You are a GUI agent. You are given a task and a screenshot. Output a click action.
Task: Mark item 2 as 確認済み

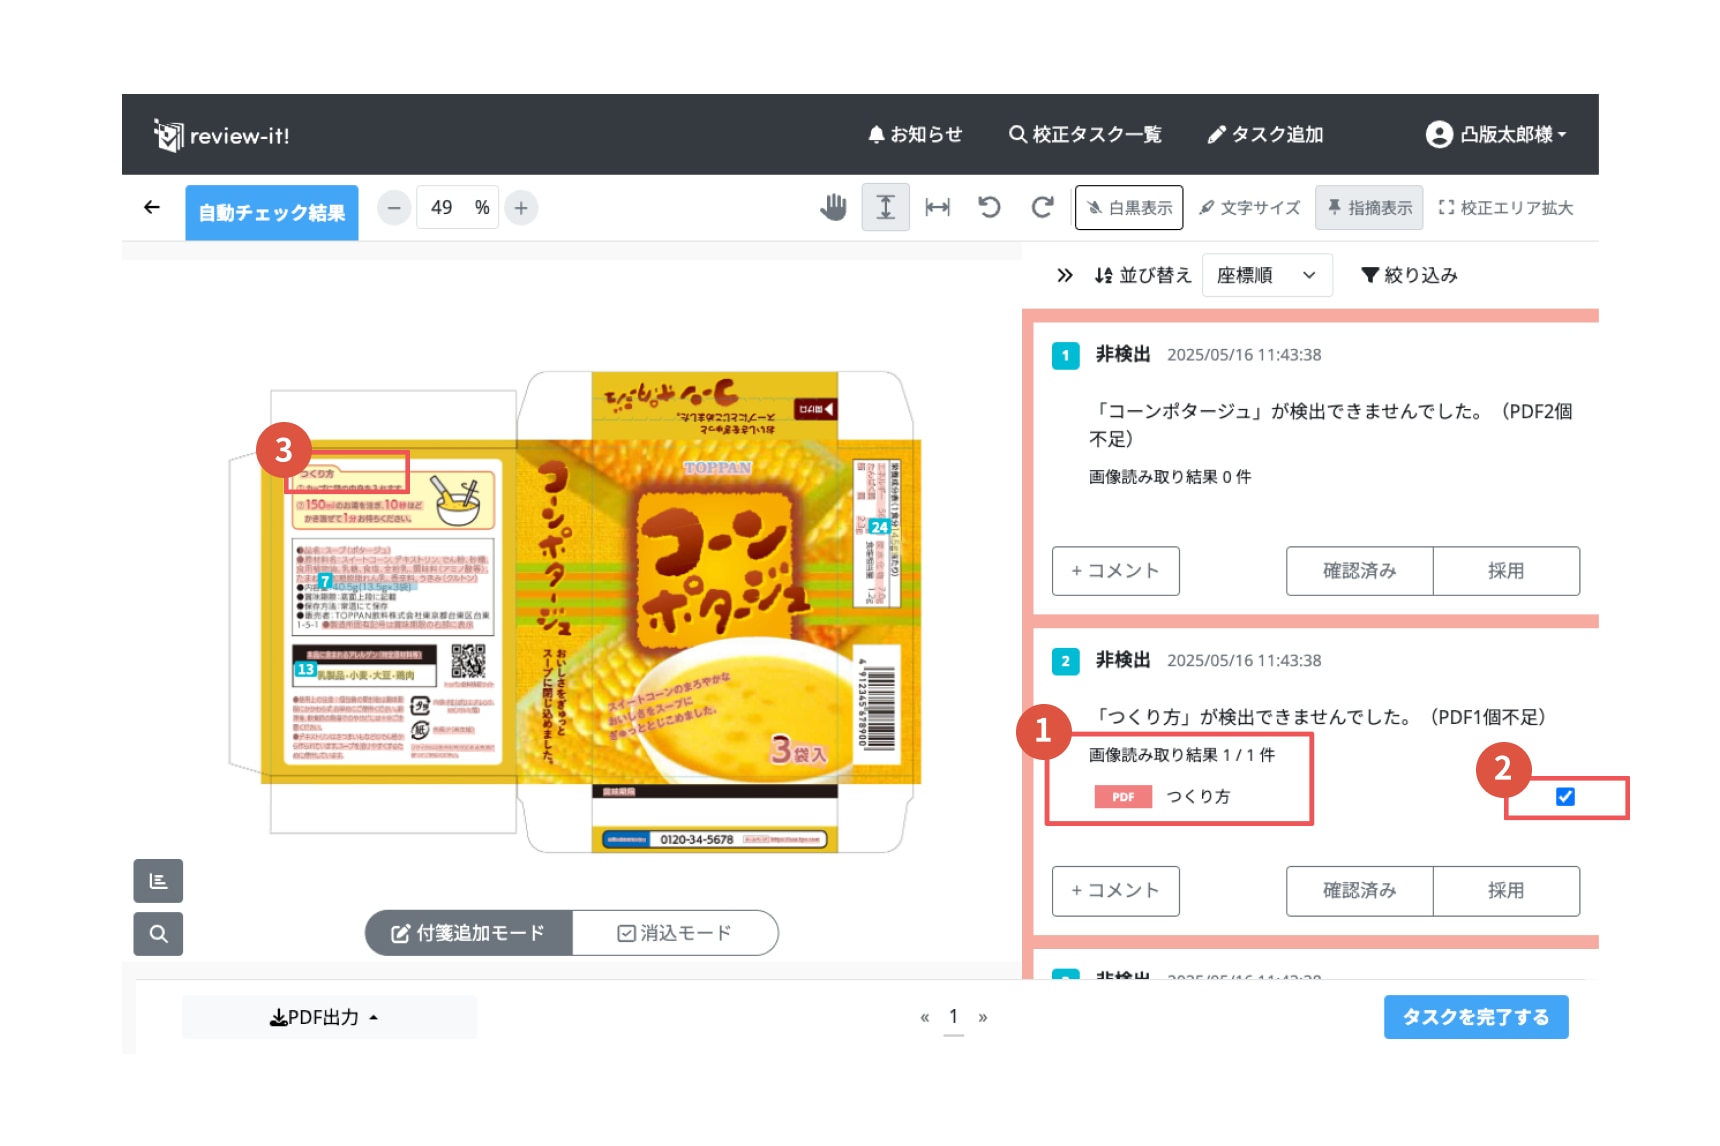(x=1360, y=891)
